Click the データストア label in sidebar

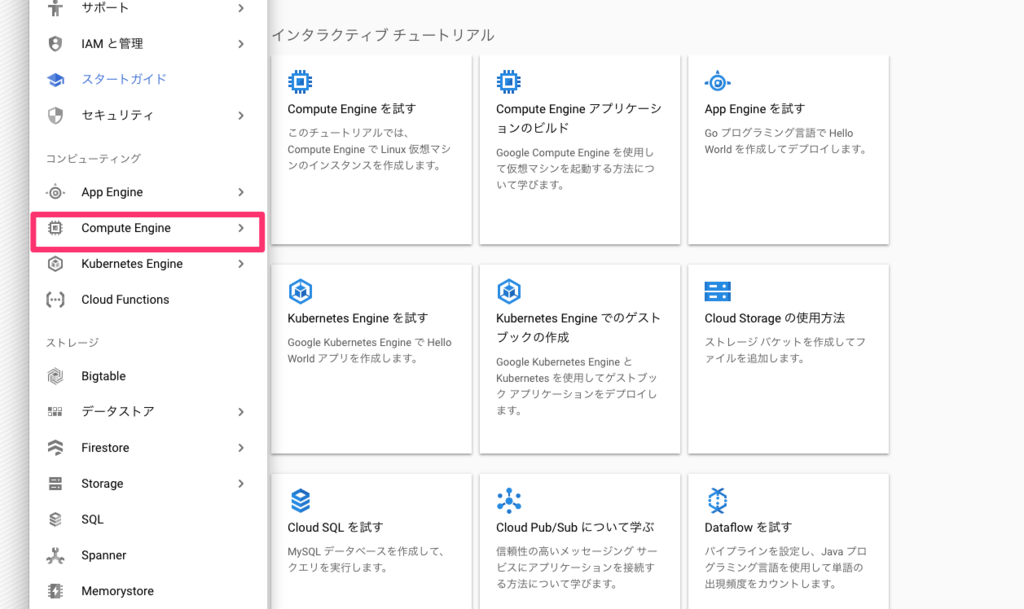point(118,412)
